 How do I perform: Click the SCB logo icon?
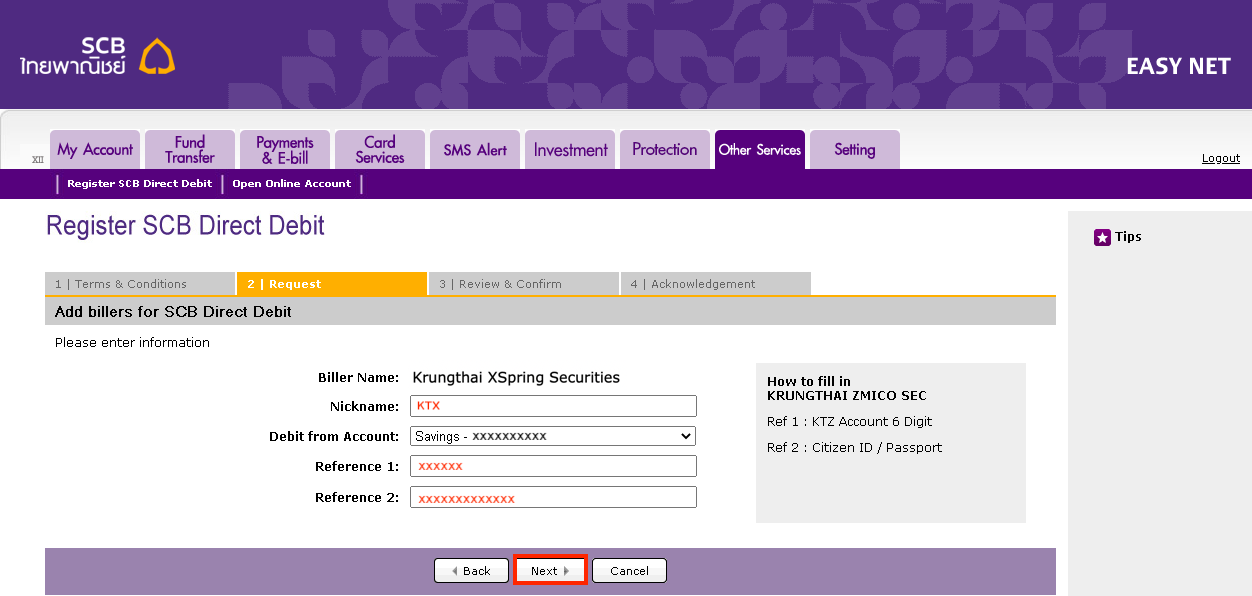point(156,57)
